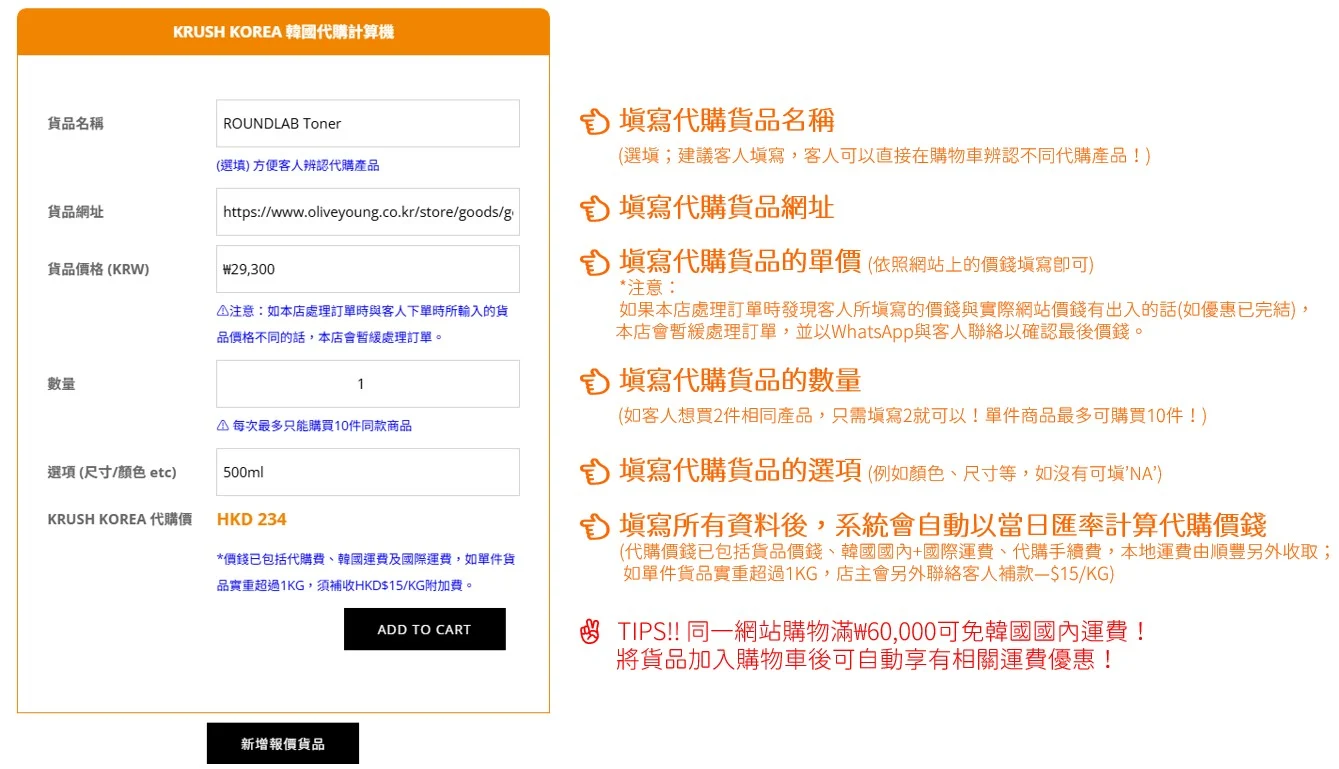1339x769 pixels.
Task: Click the warning triangle in the price note
Action: click(x=222, y=311)
